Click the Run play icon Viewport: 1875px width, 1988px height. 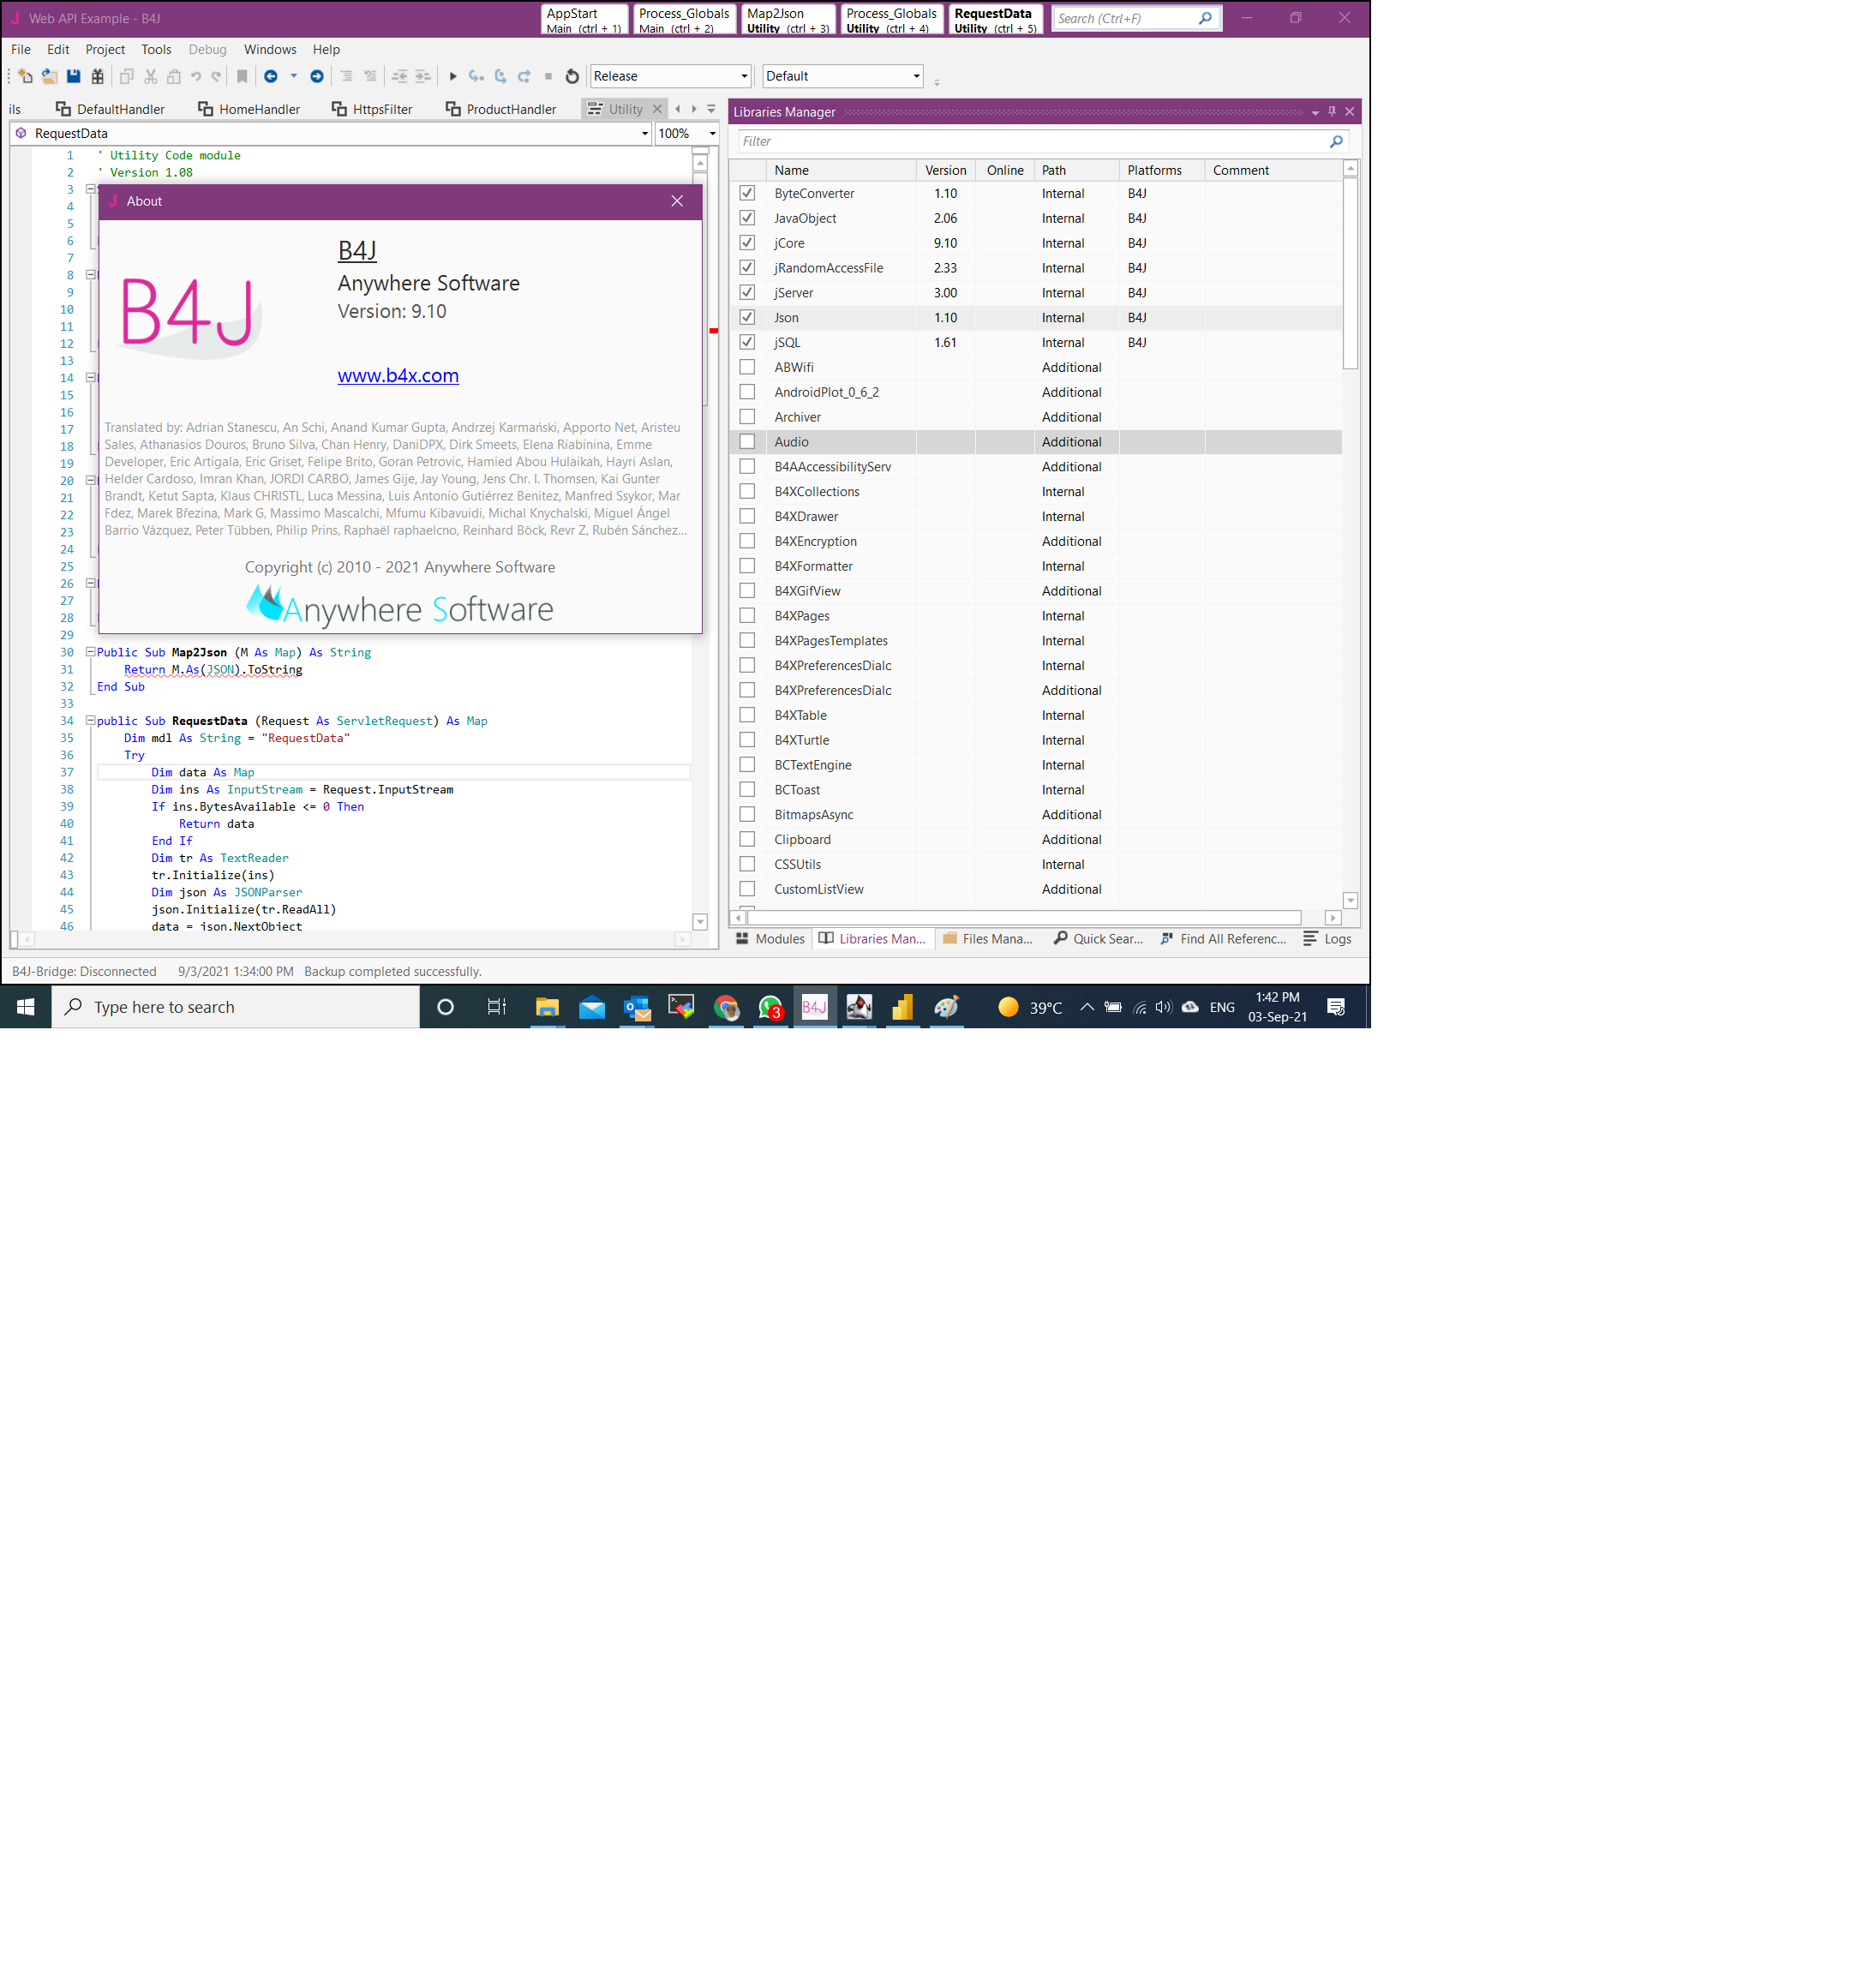point(453,76)
